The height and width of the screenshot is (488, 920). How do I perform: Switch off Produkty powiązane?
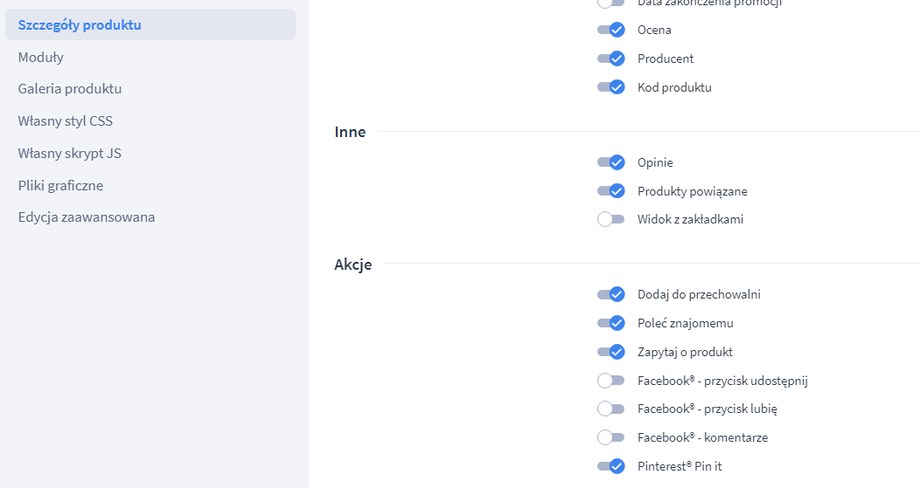(x=611, y=191)
